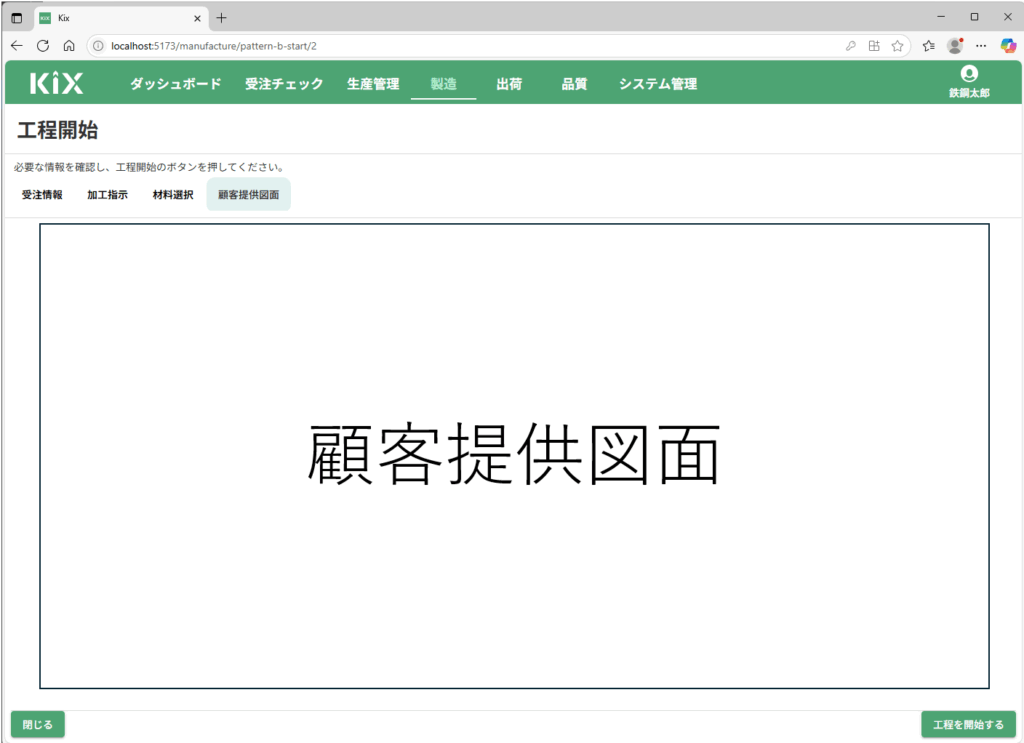The height and width of the screenshot is (743, 1024).
Task: Click the 閉じる button
Action: (x=38, y=724)
